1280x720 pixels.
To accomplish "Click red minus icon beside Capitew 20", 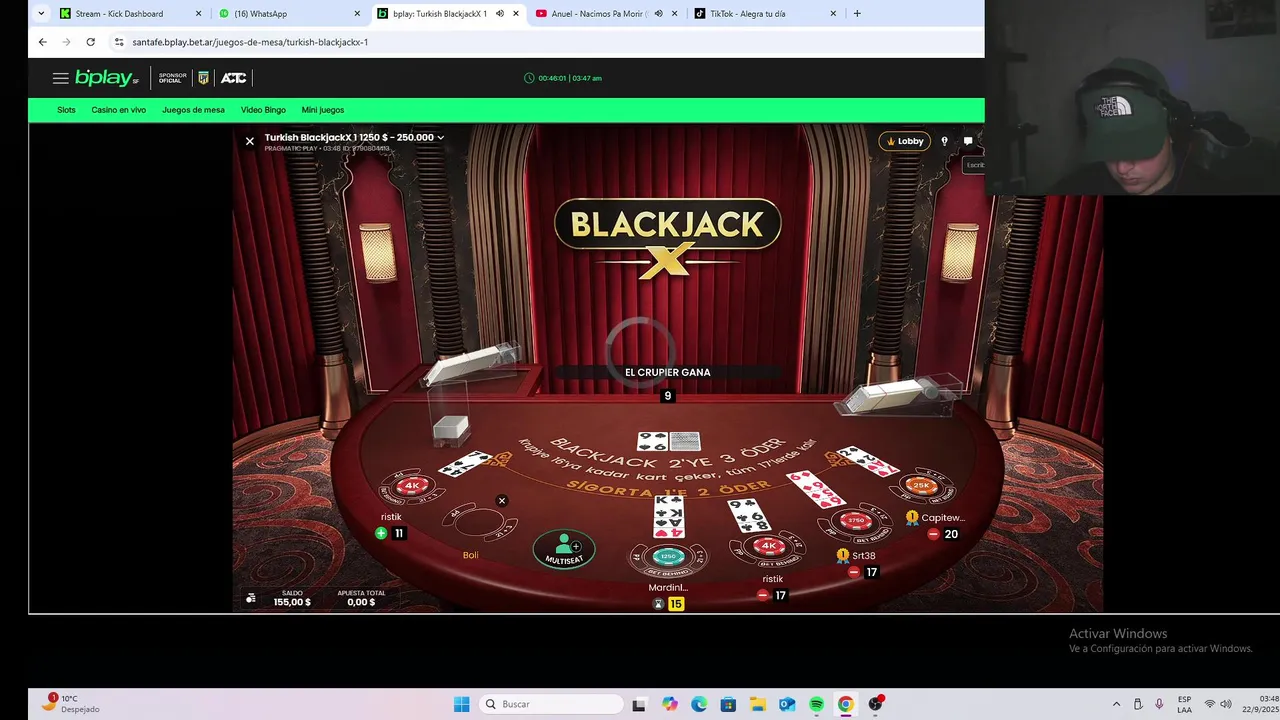I will [x=933, y=534].
